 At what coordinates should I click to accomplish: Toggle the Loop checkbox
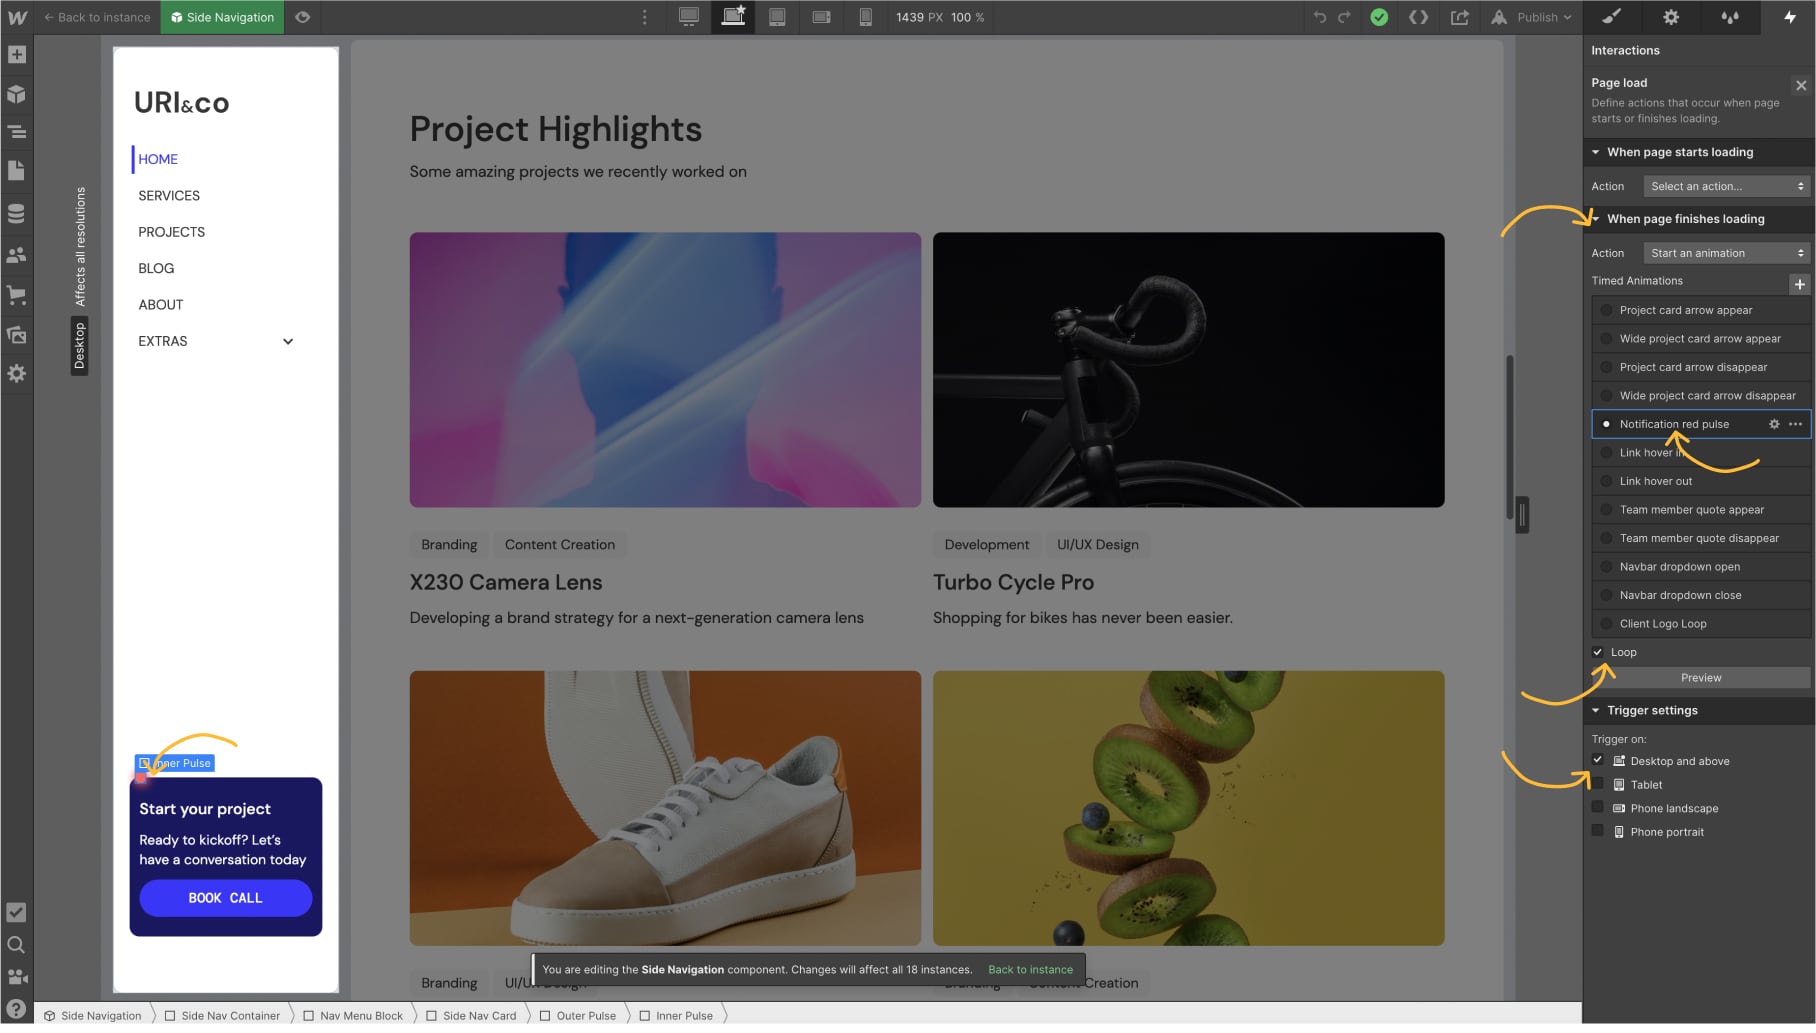[1598, 652]
